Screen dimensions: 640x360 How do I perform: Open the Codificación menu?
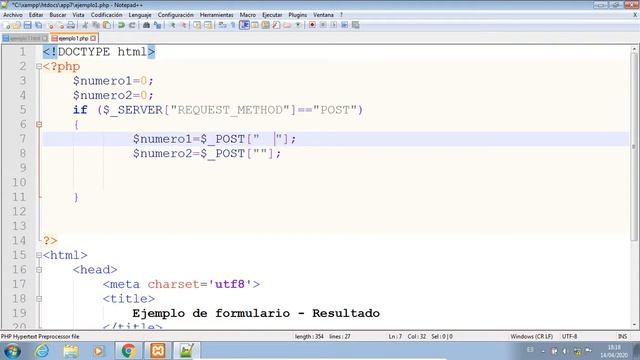coord(106,15)
